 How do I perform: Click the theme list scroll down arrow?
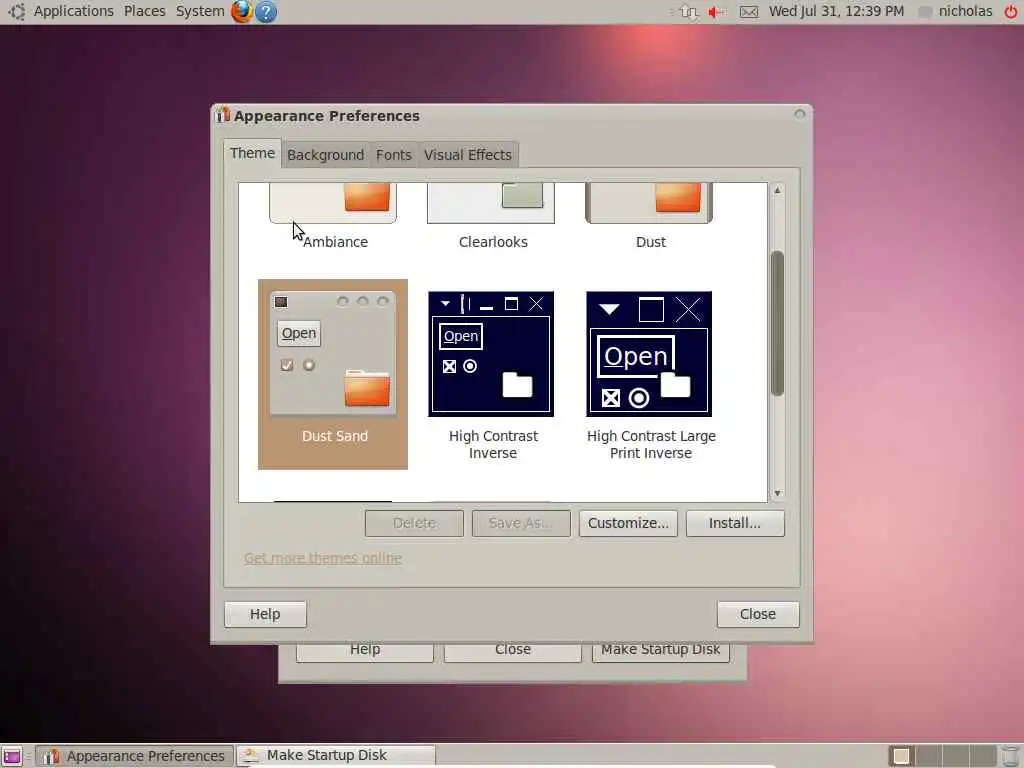777,494
